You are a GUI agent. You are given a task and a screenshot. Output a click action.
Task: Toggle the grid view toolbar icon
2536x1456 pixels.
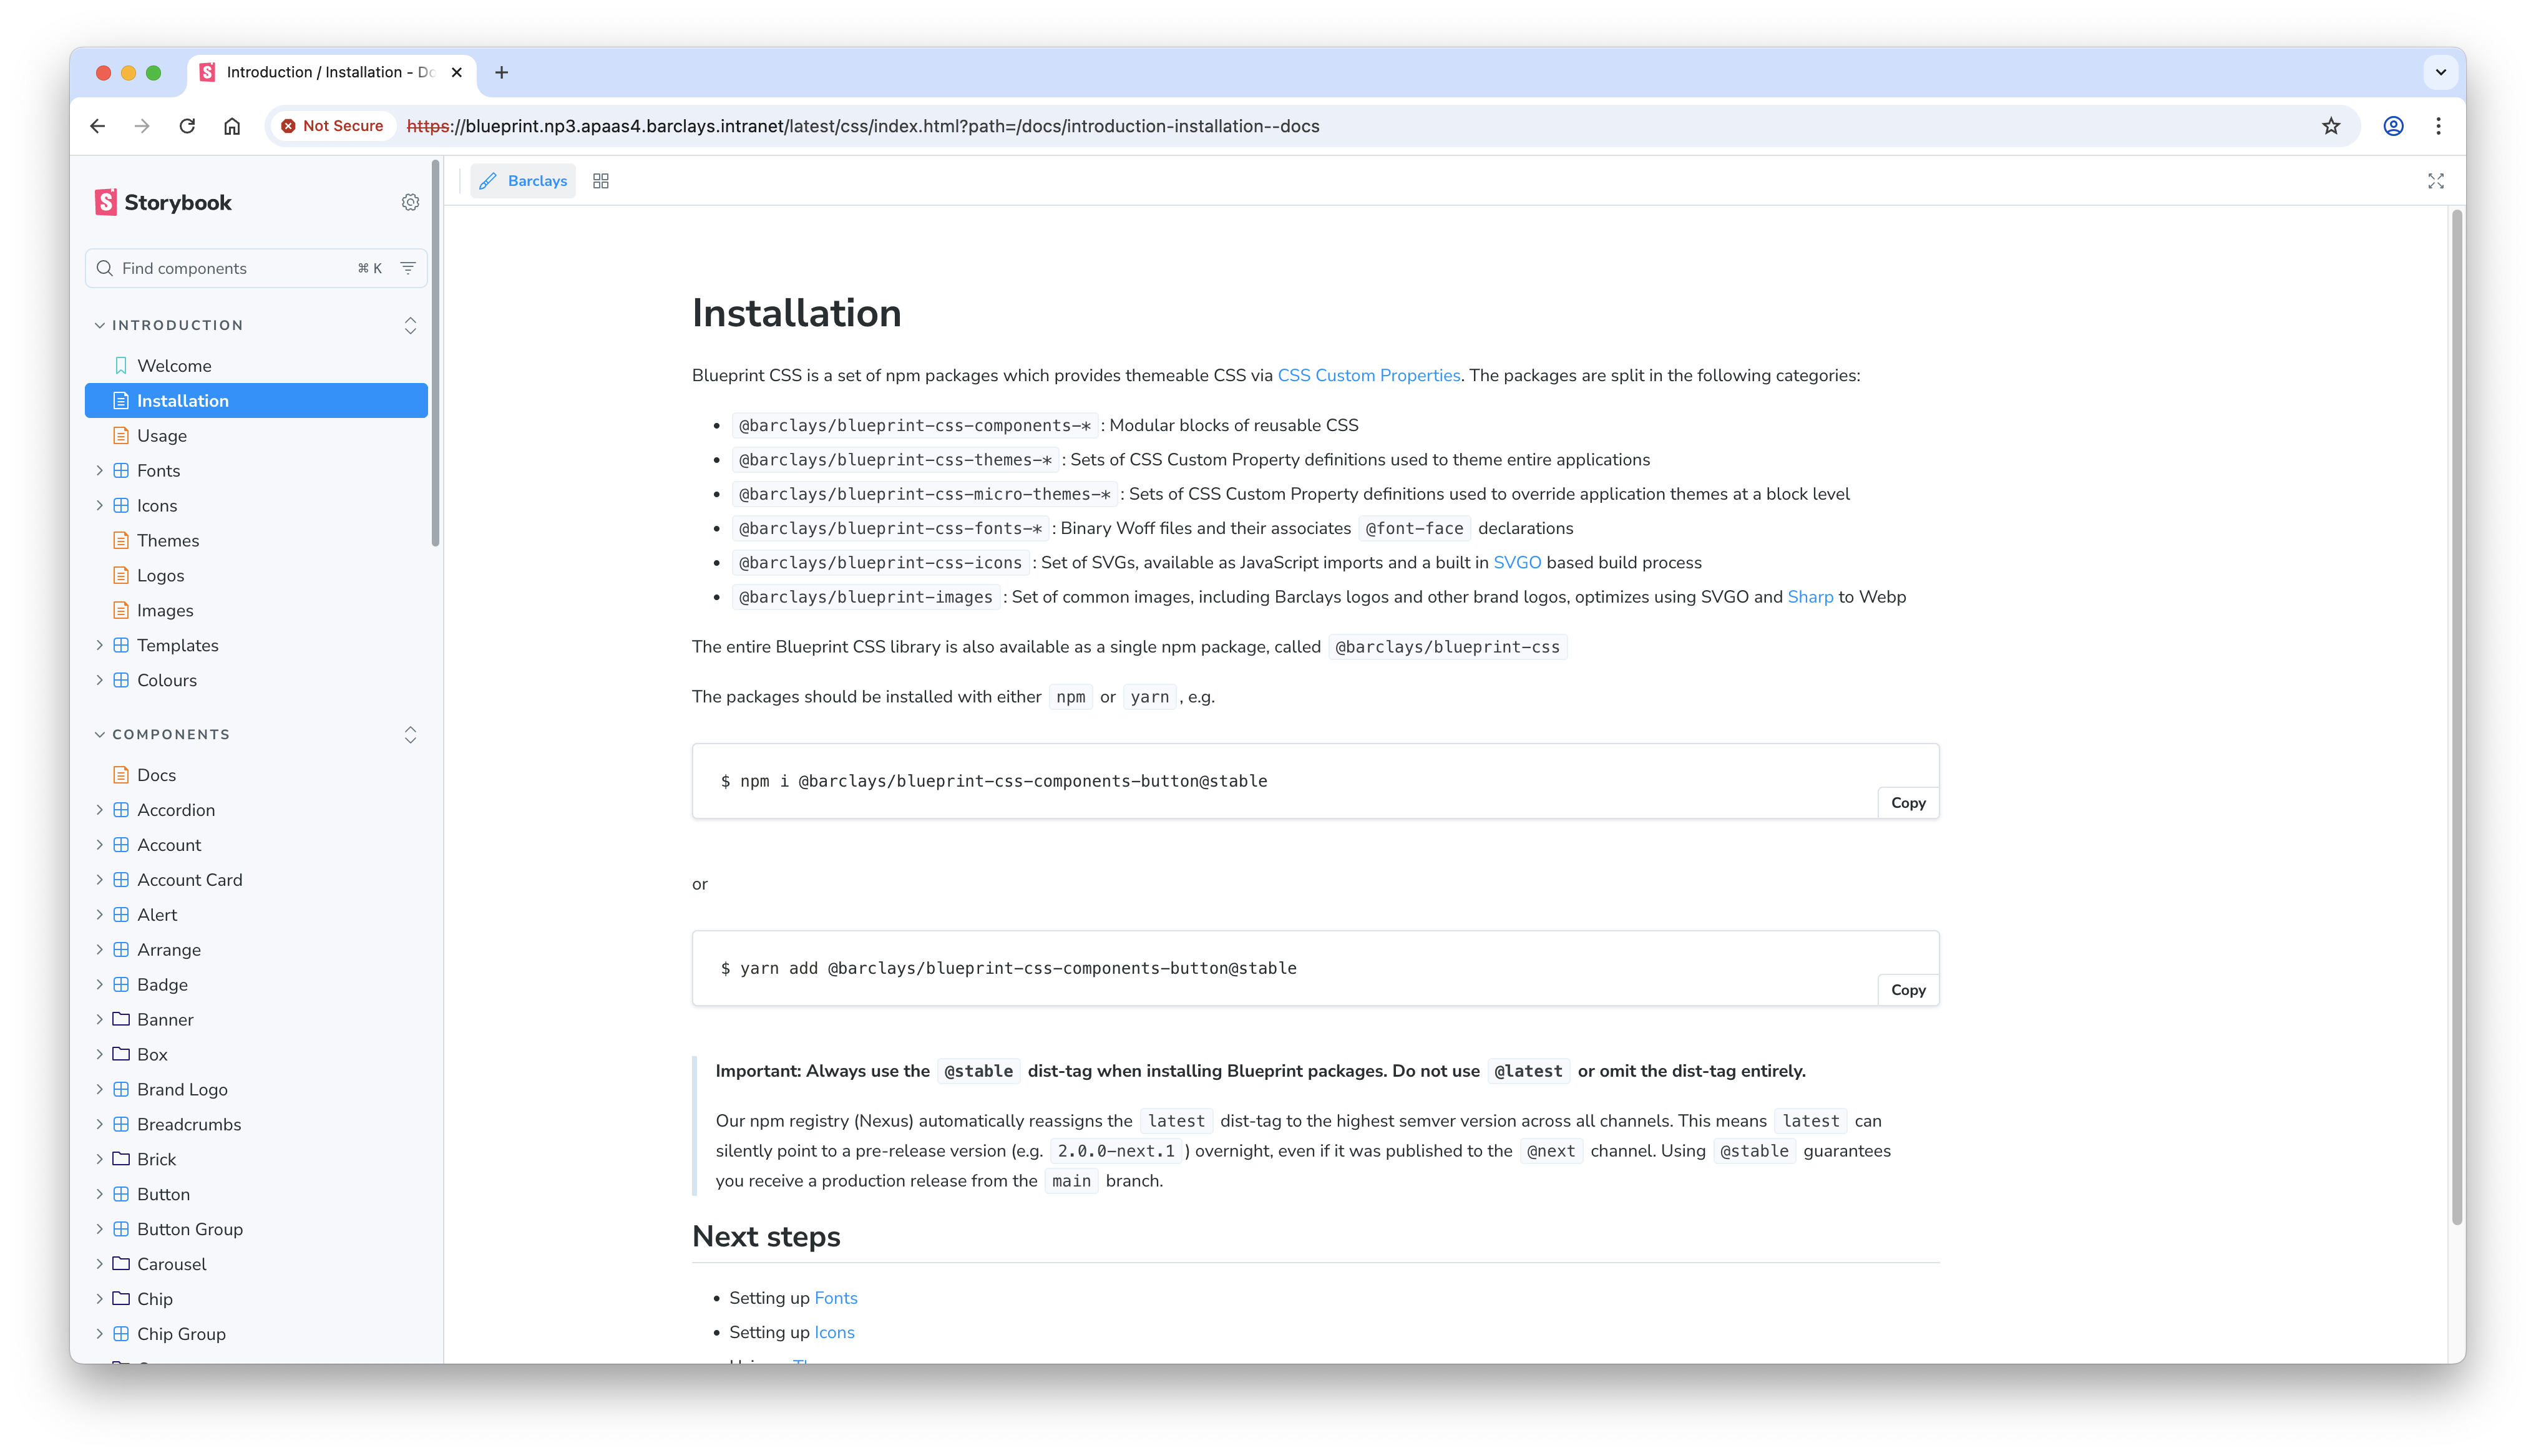[601, 181]
